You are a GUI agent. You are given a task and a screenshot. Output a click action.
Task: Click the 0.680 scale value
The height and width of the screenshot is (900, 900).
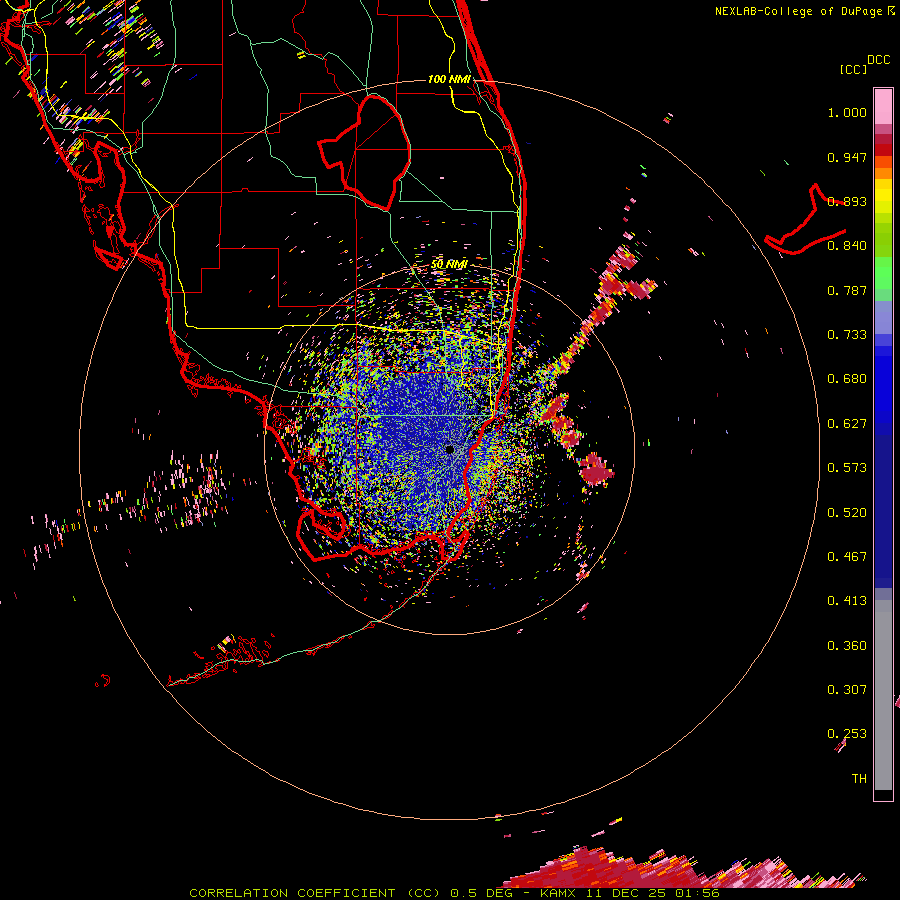pos(847,379)
